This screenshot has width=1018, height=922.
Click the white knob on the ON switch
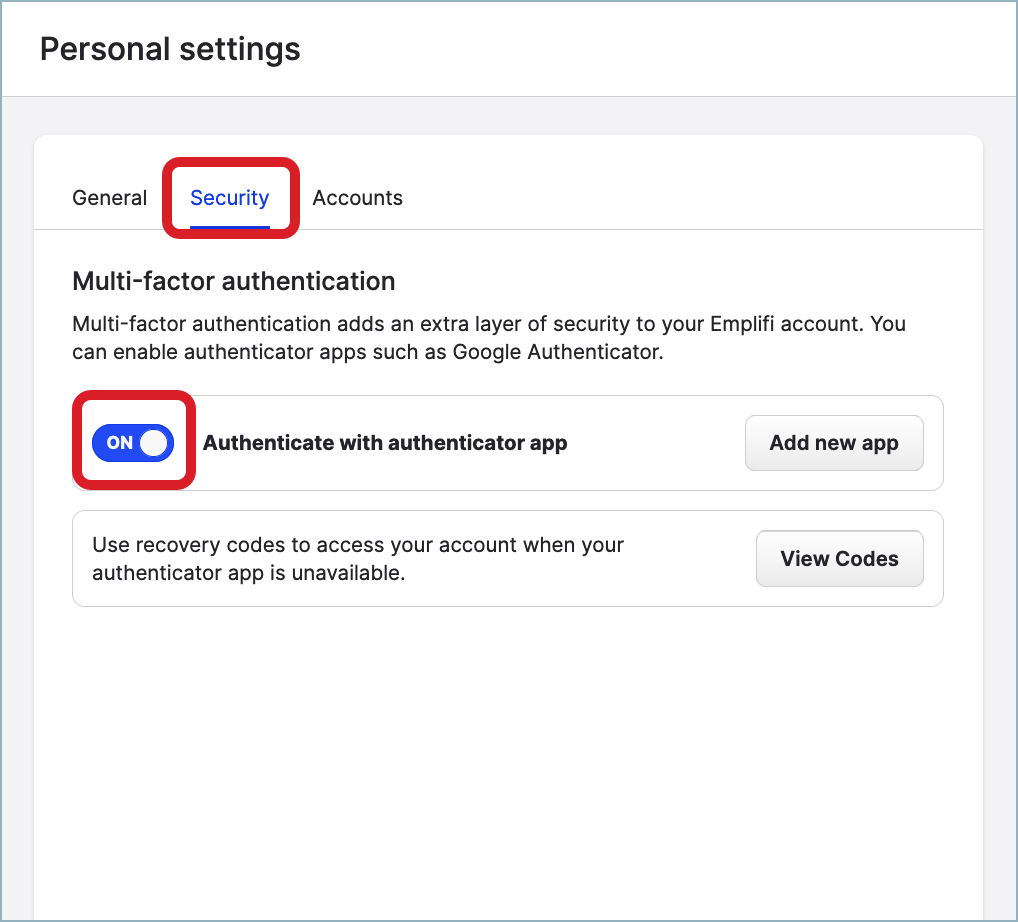[153, 443]
